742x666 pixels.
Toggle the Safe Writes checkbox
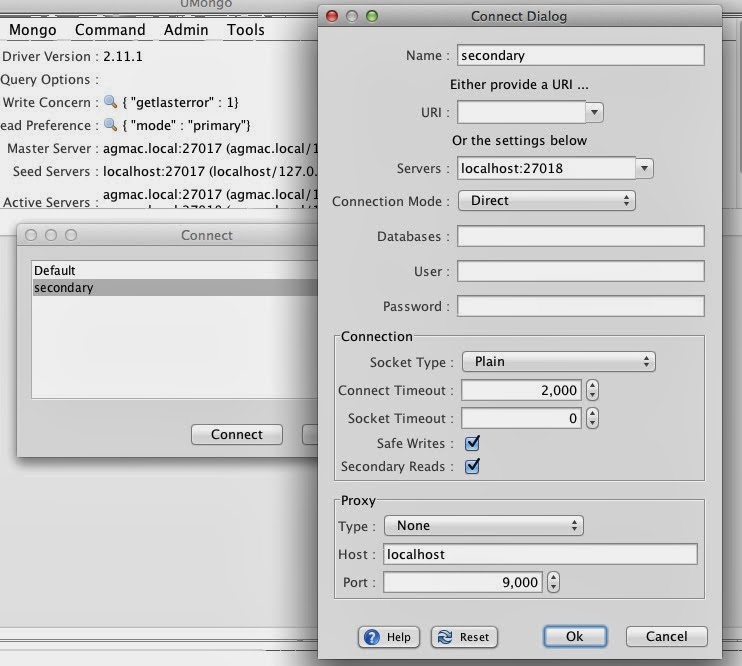(x=472, y=443)
